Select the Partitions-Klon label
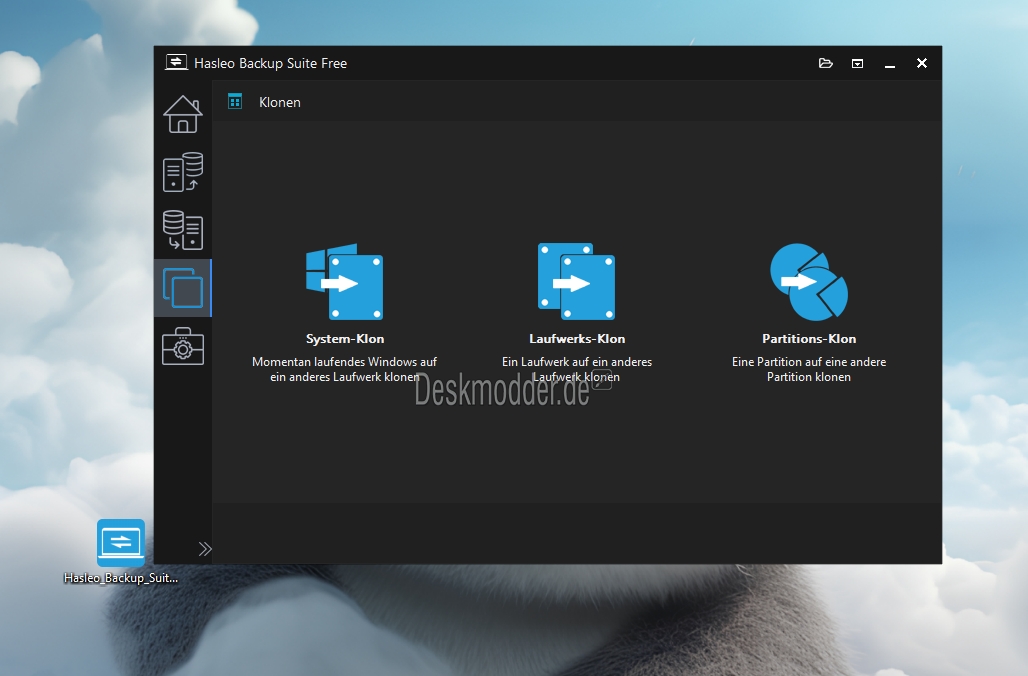The height and width of the screenshot is (676, 1028). 809,339
